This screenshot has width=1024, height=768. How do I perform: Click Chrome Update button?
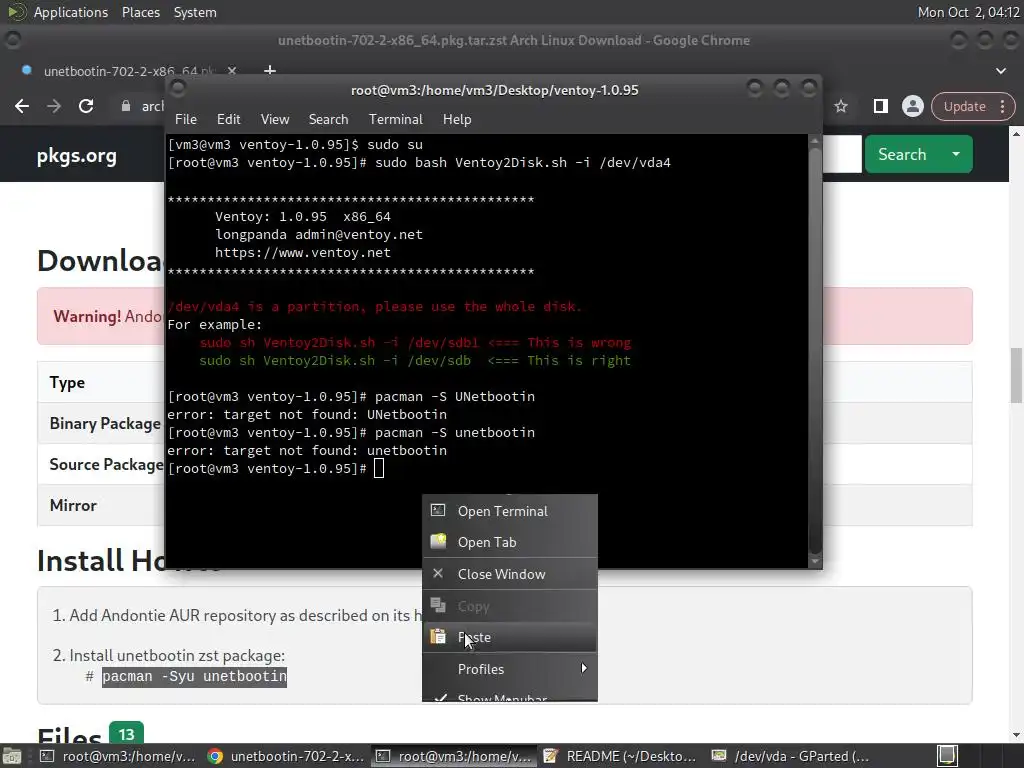(965, 106)
